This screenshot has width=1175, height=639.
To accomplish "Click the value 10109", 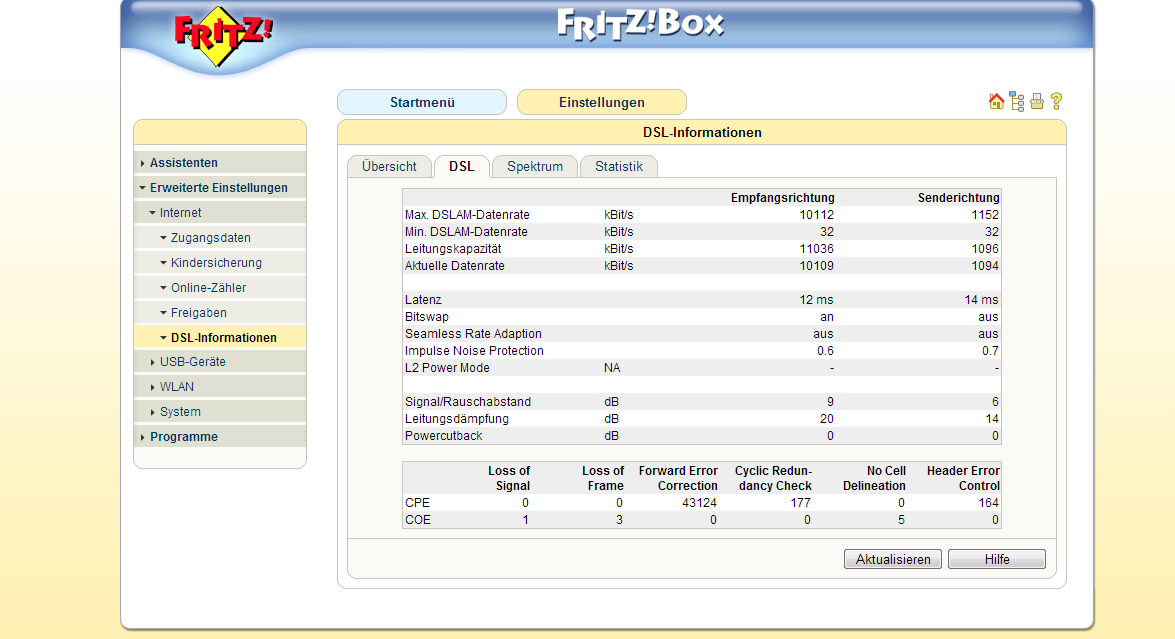I will [x=816, y=266].
